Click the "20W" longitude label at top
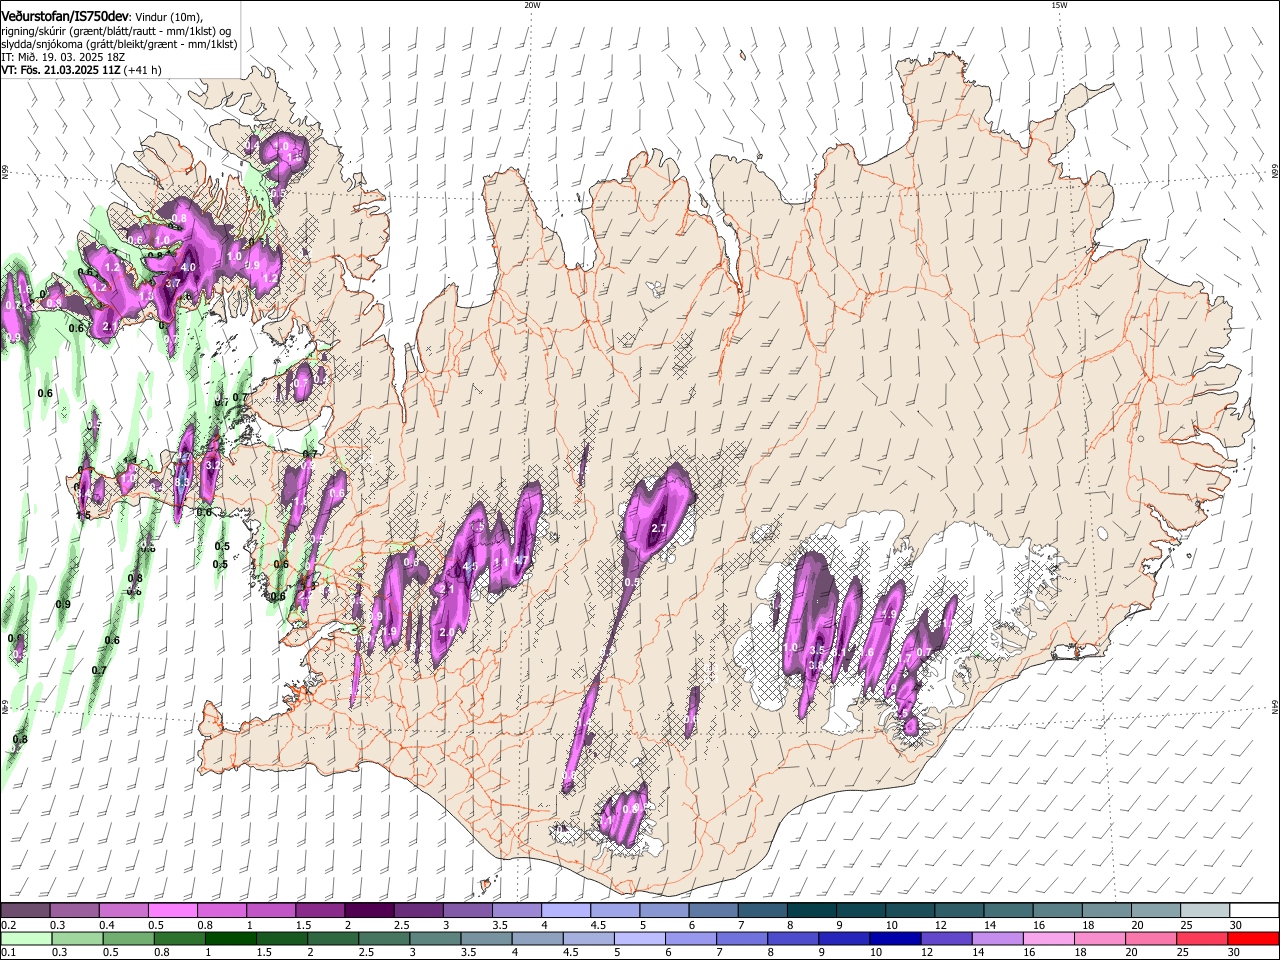 pyautogui.click(x=532, y=5)
